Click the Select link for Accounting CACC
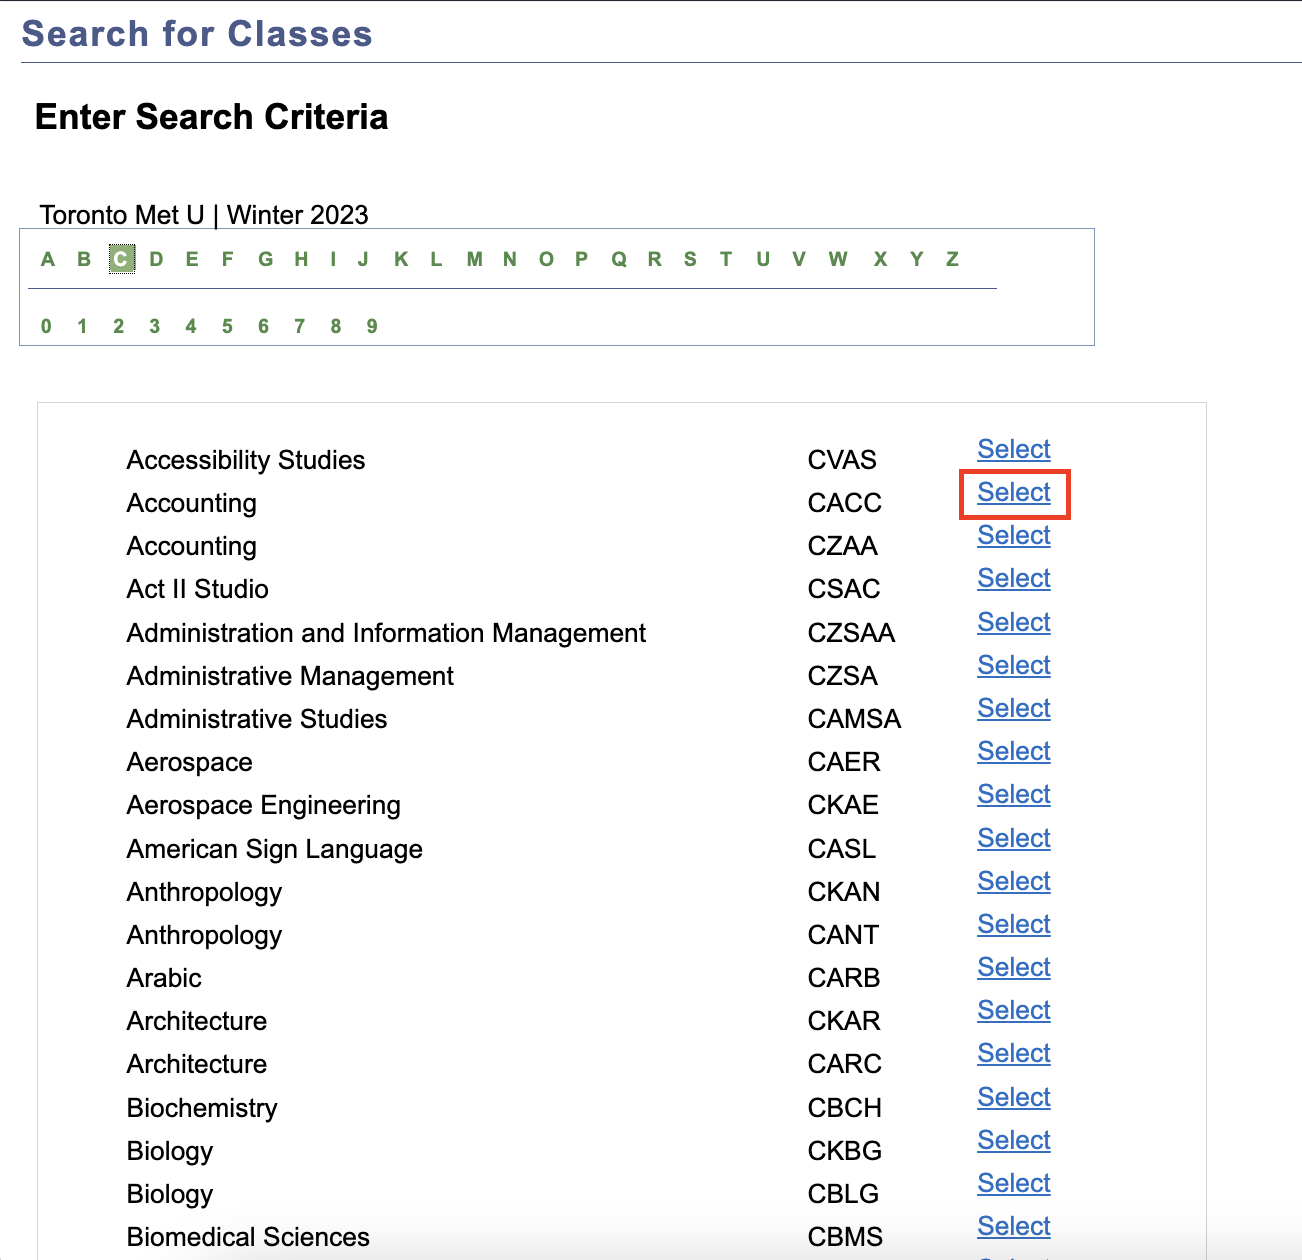The height and width of the screenshot is (1260, 1302). click(x=1013, y=493)
